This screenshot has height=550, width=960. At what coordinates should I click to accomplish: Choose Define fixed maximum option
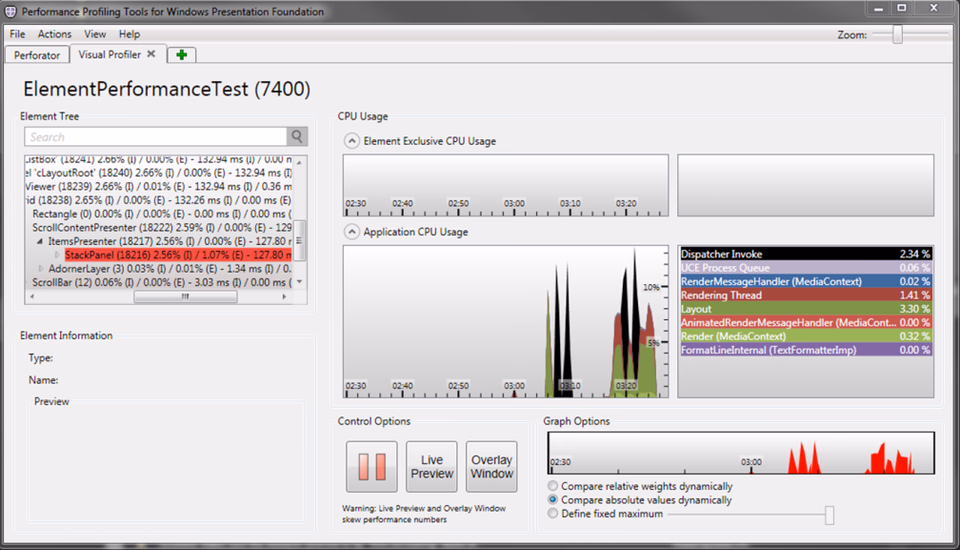click(x=553, y=513)
